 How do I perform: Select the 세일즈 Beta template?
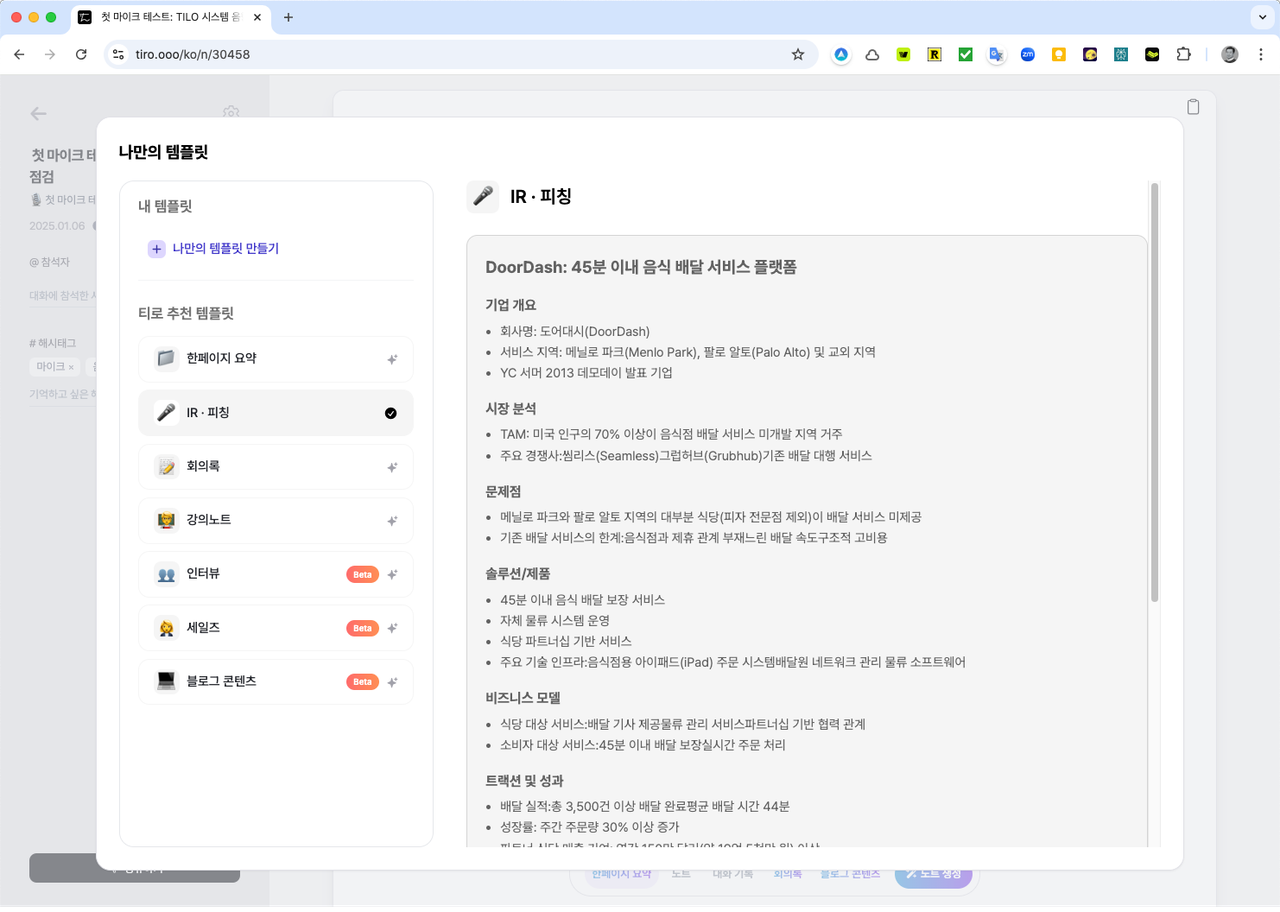pyautogui.click(x=276, y=628)
